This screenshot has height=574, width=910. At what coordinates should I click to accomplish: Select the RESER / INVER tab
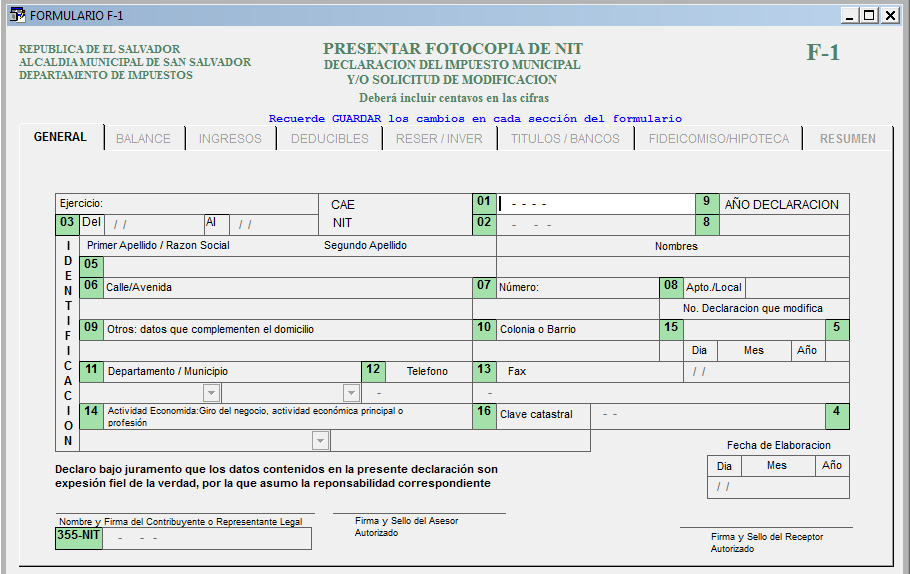[x=439, y=139]
